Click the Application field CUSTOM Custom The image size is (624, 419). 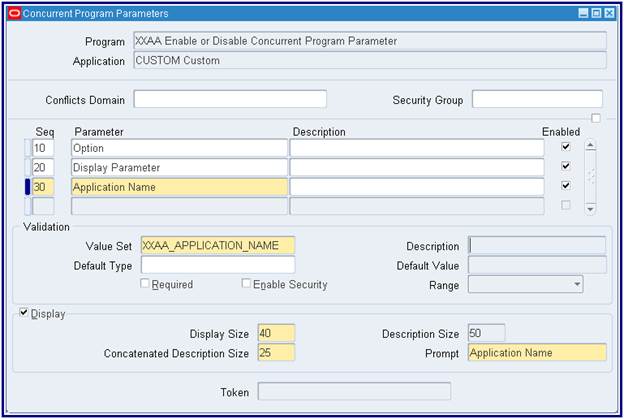click(x=370, y=60)
